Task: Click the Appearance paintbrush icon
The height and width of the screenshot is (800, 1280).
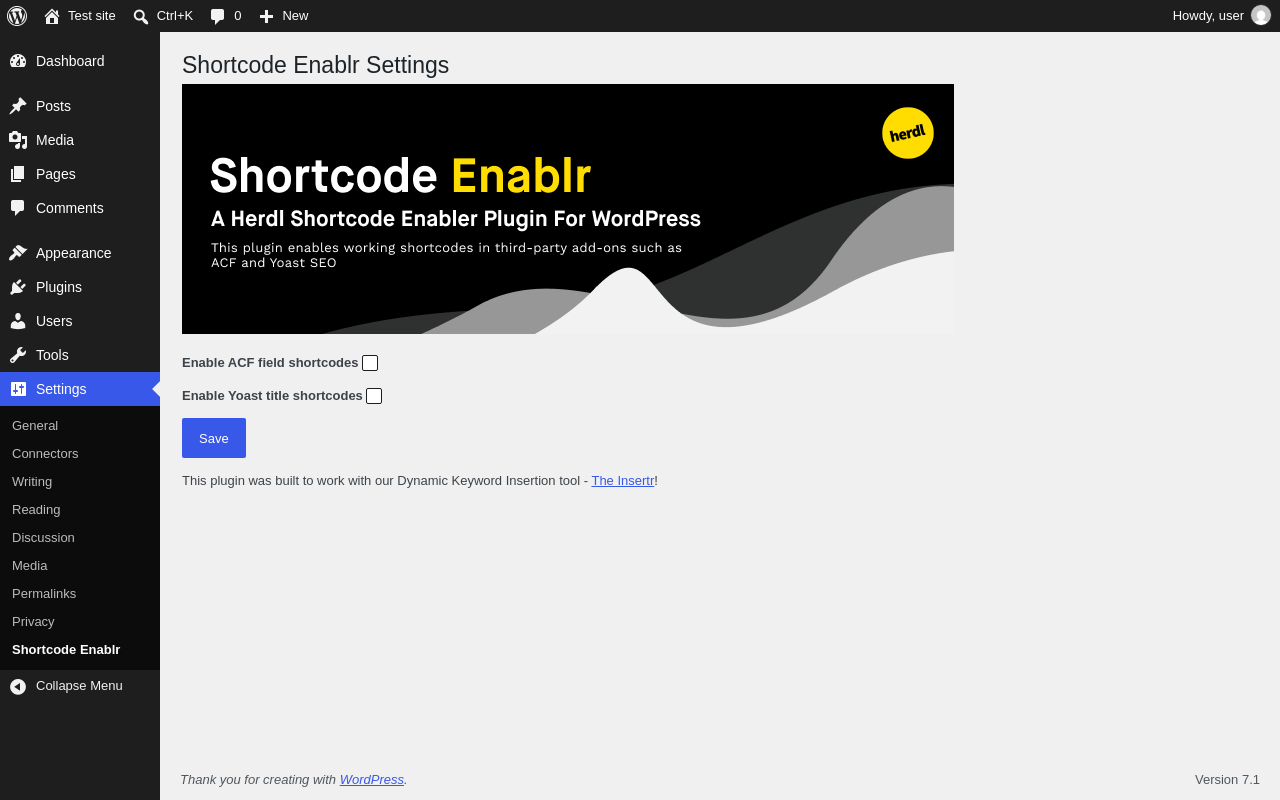Action: (x=18, y=253)
